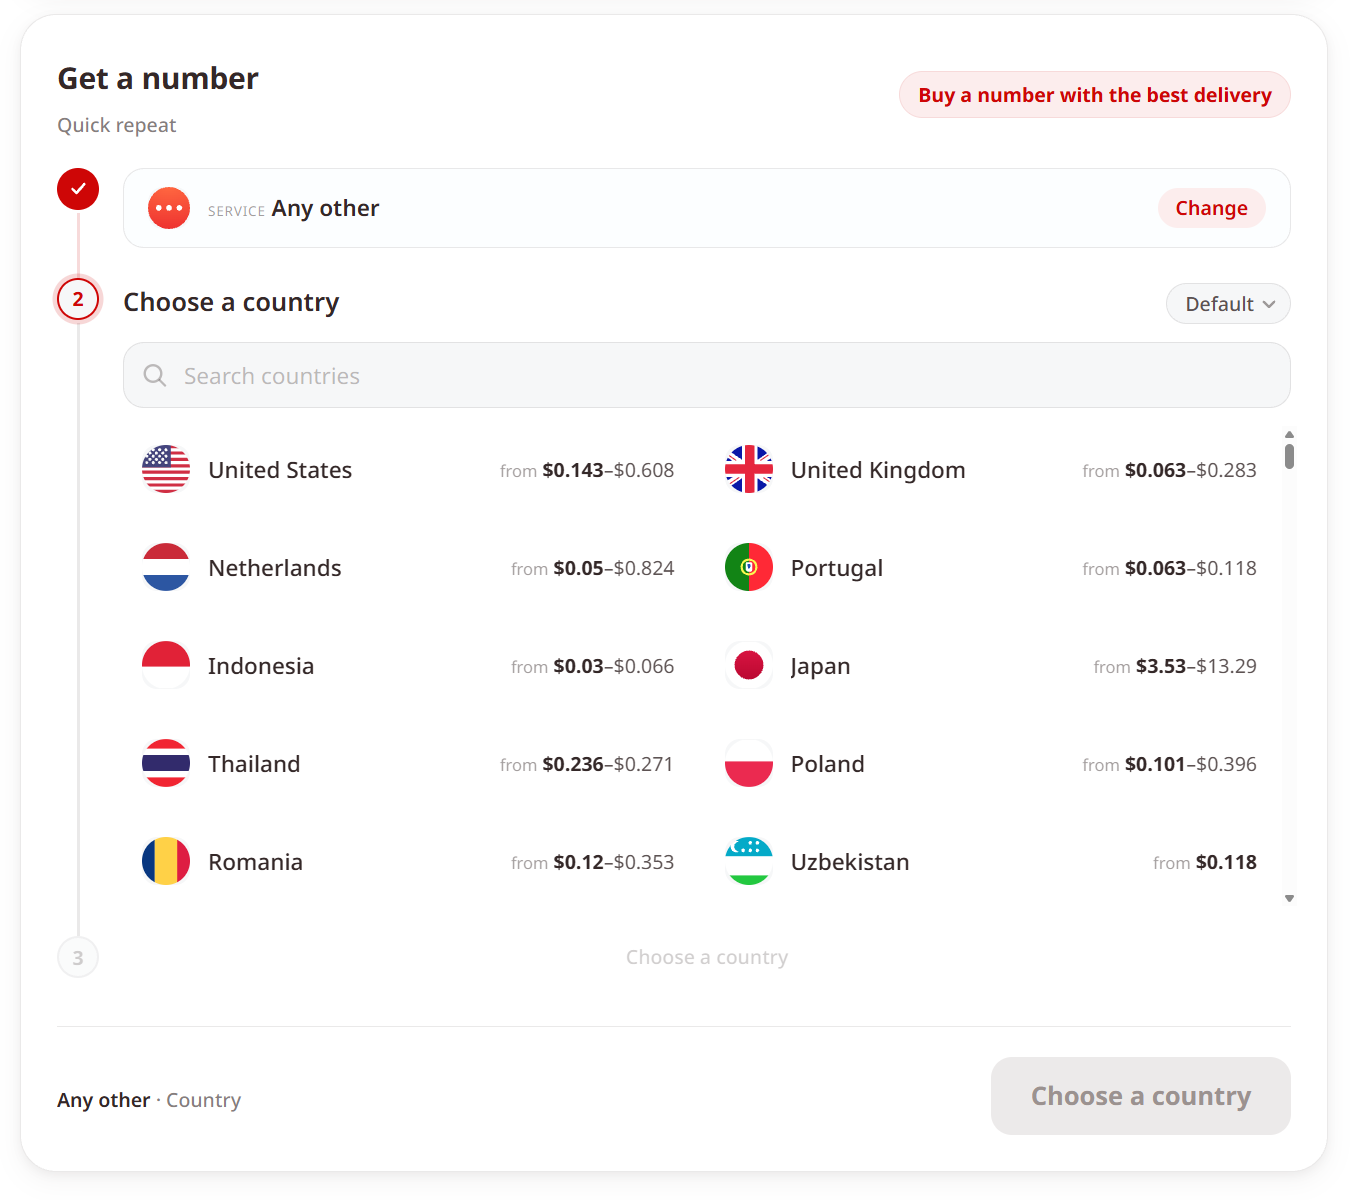Screen dimensions: 1354x1200
Task: Select the Romania flag icon
Action: pyautogui.click(x=166, y=861)
